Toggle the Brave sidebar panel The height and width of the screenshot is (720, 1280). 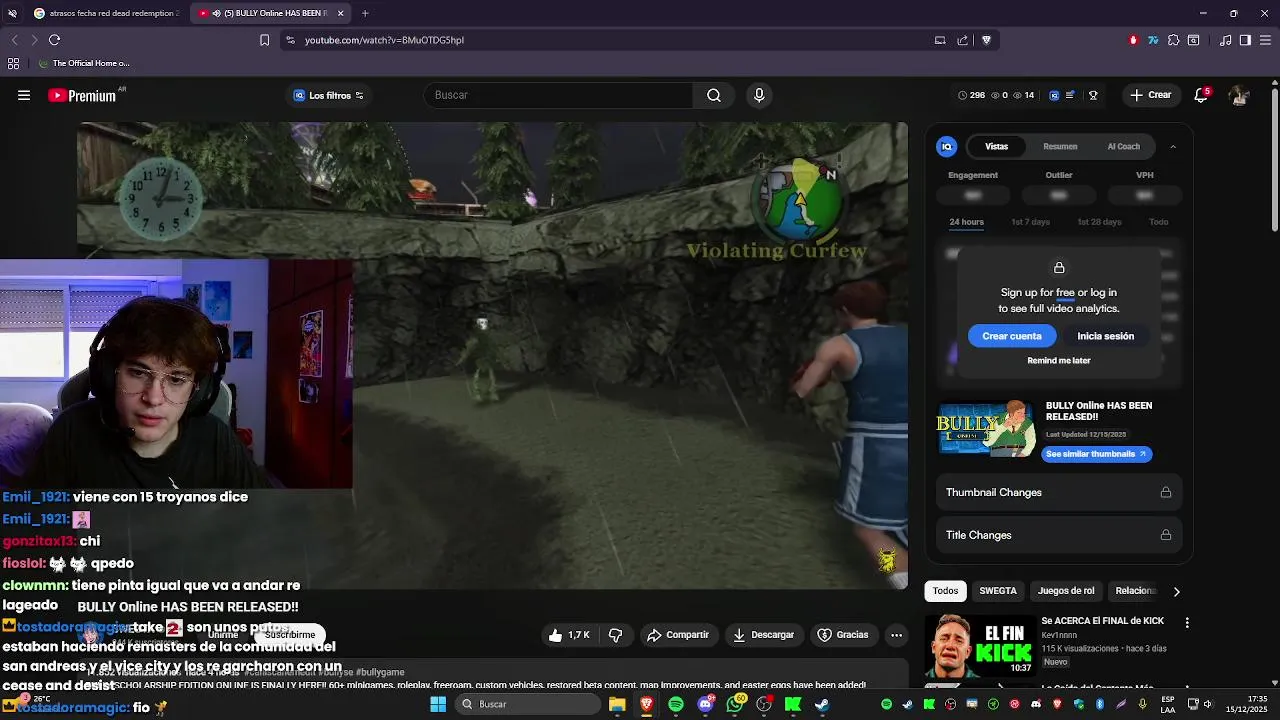point(1245,40)
